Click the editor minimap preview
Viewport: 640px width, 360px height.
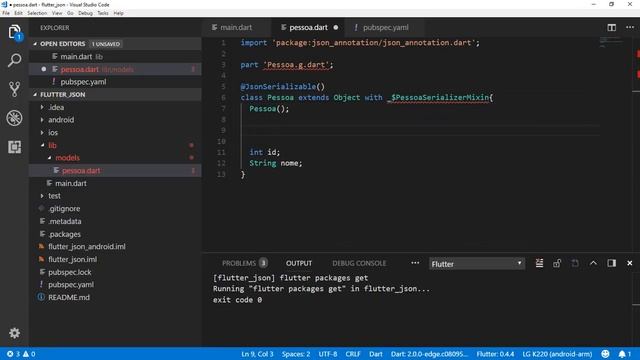(x=611, y=42)
